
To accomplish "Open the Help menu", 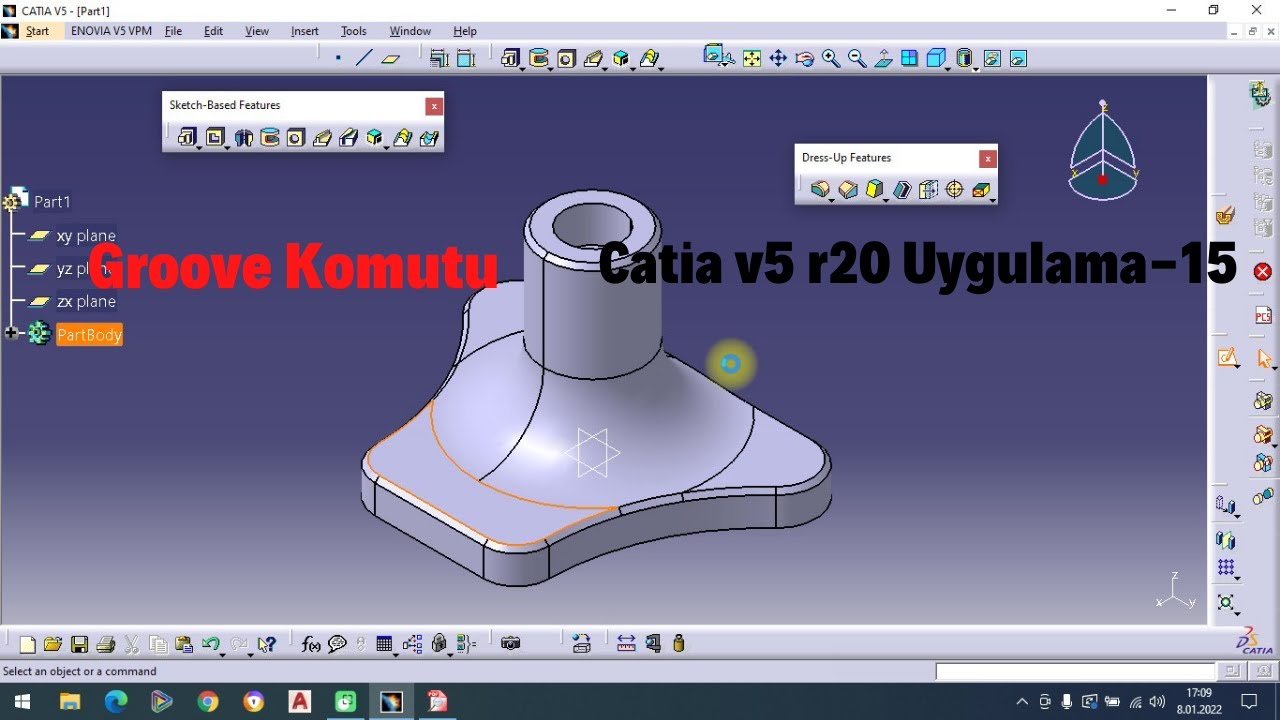I will tap(465, 31).
